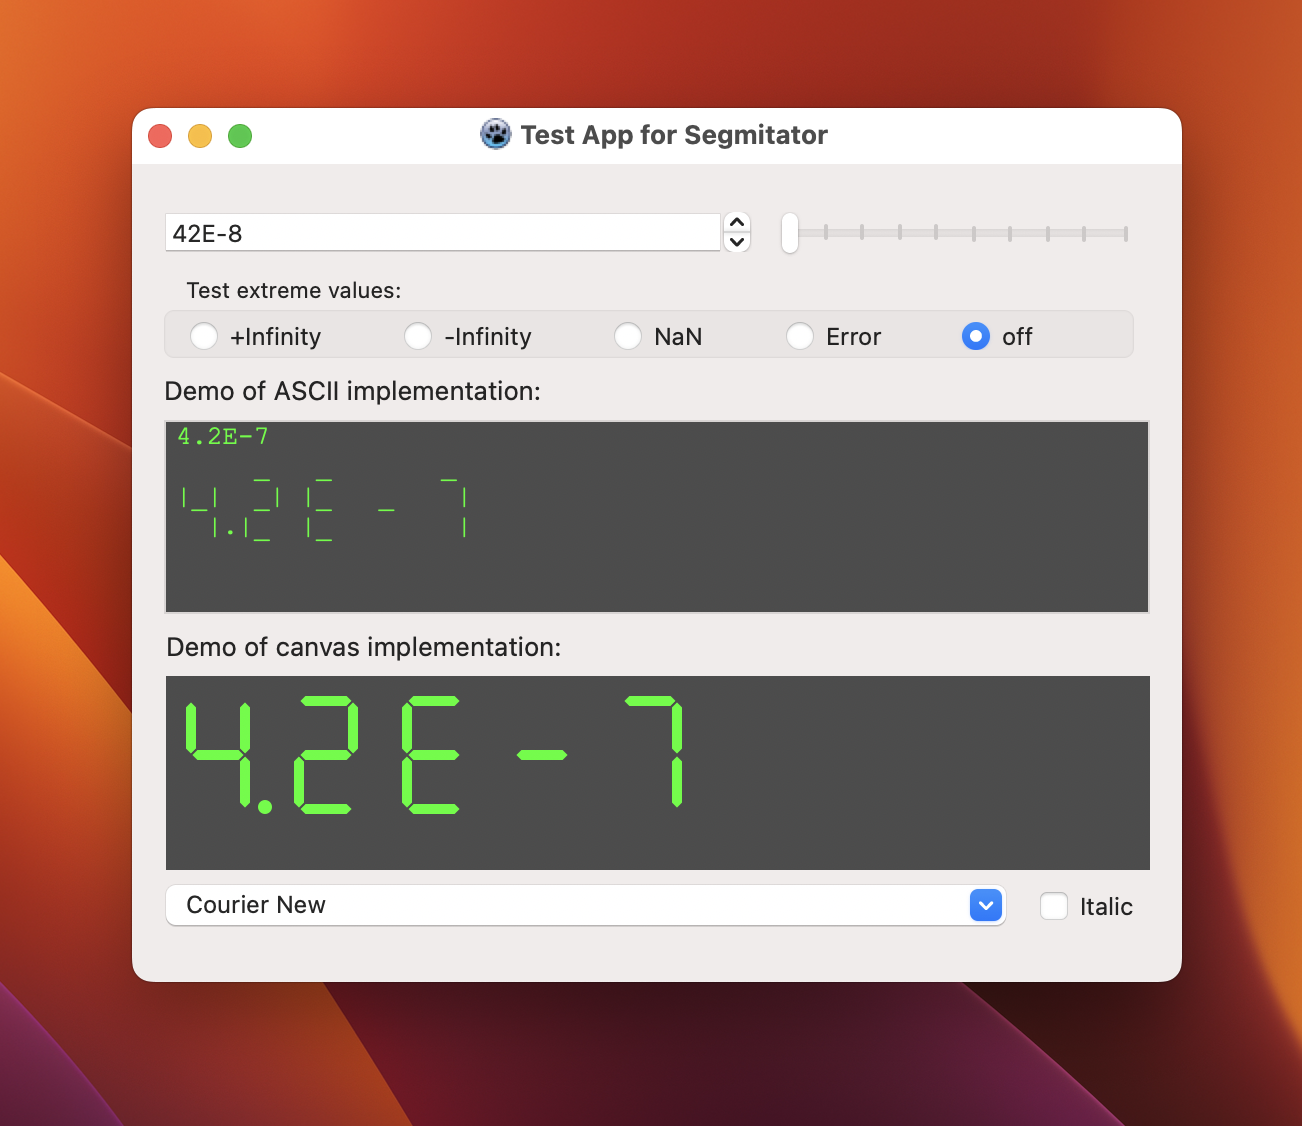Select the -Infinity radio button
Viewport: 1302px width, 1126px height.
pos(418,336)
